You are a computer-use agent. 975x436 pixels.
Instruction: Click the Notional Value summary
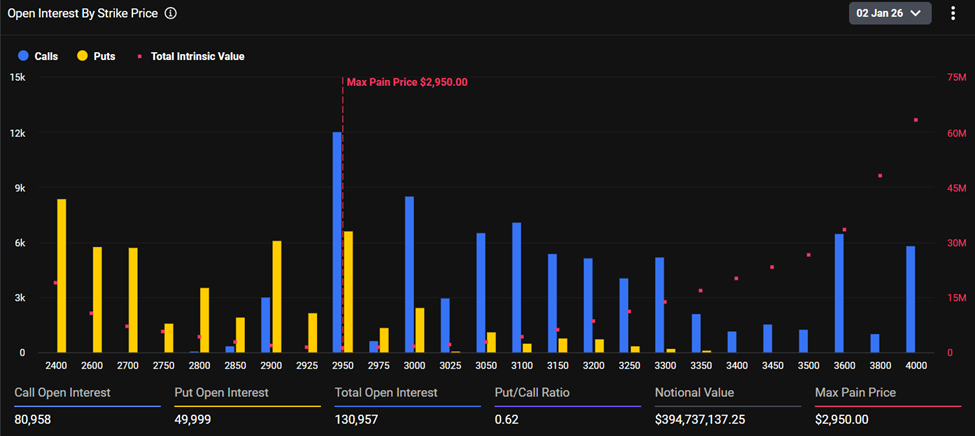[694, 393]
